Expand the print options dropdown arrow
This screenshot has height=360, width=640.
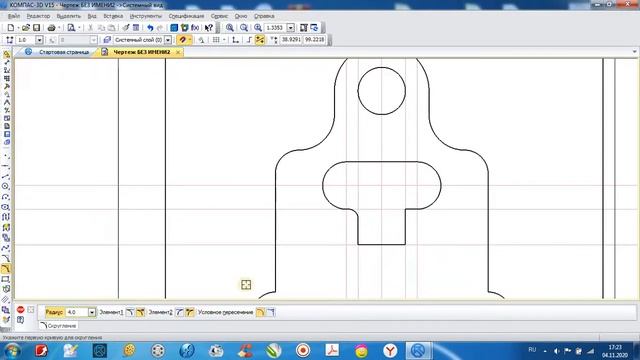(x=59, y=28)
